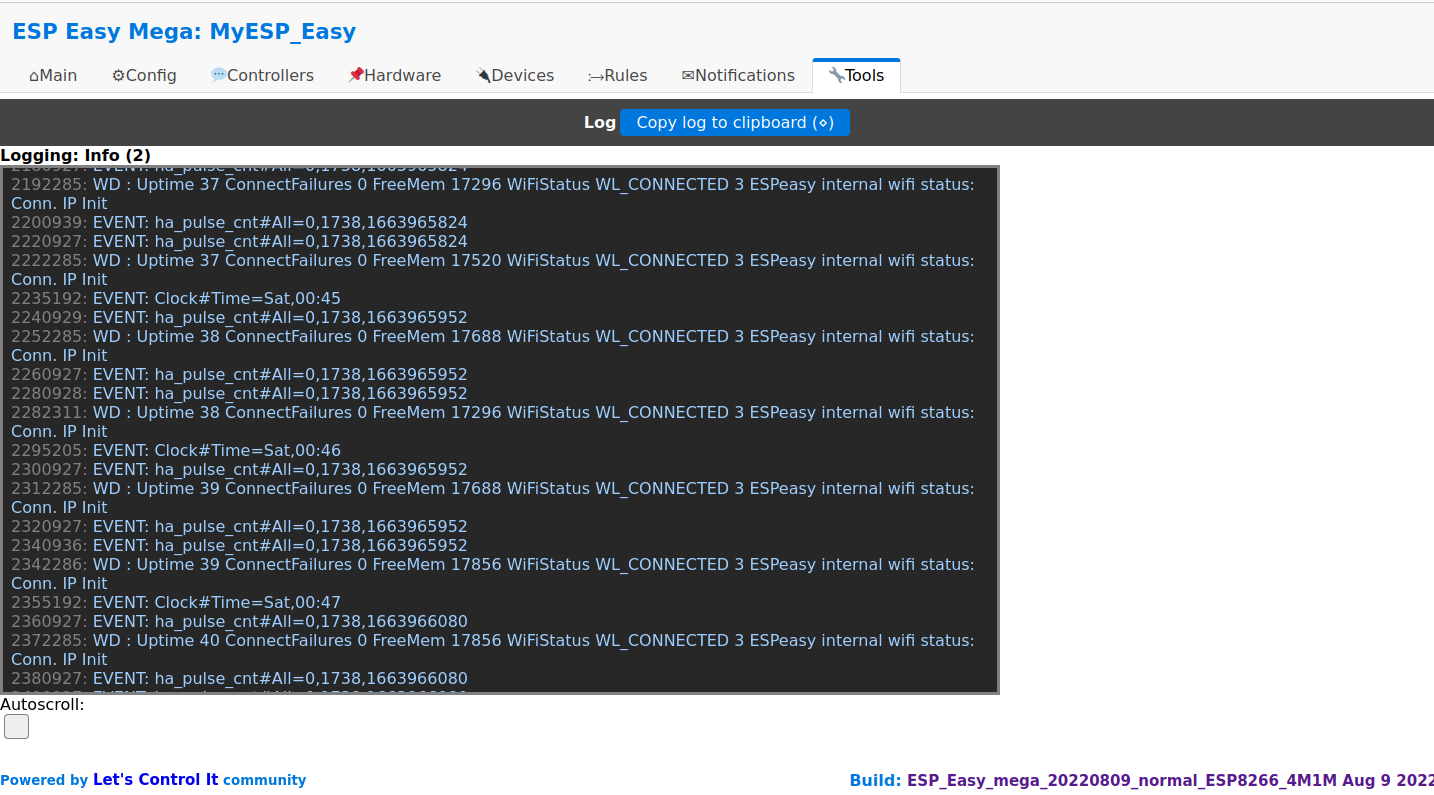
Task: Click the arrow icon on Rules tab
Action: tap(596, 77)
